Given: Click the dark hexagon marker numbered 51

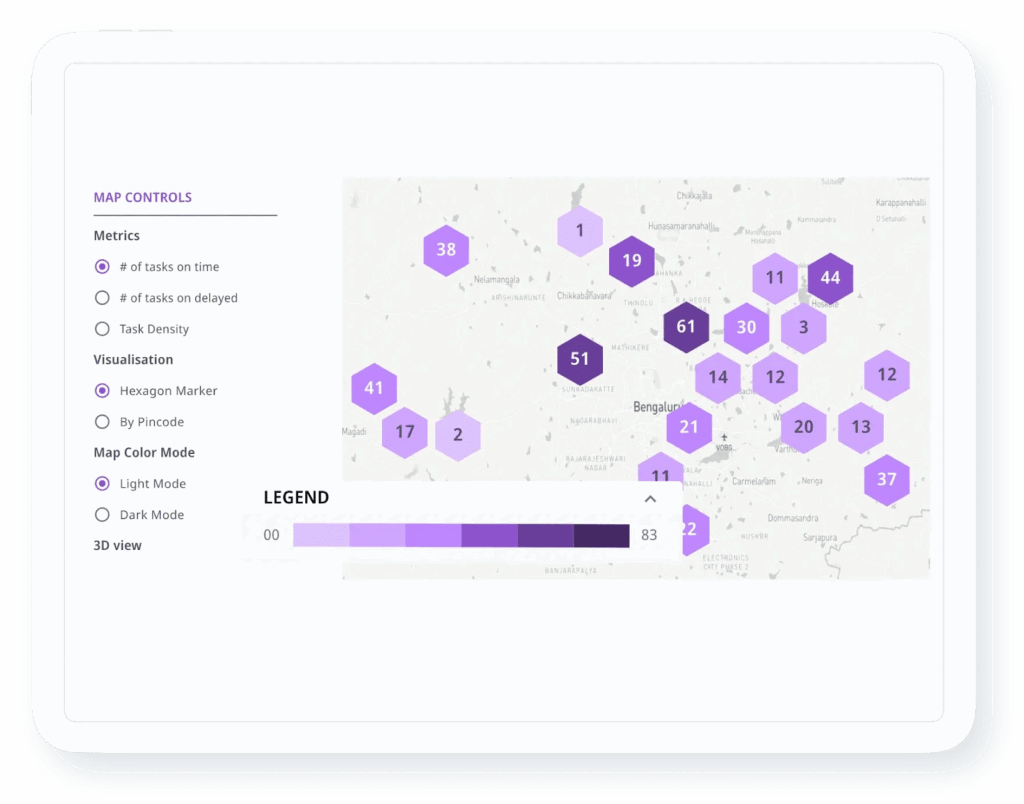Looking at the screenshot, I should click(580, 359).
